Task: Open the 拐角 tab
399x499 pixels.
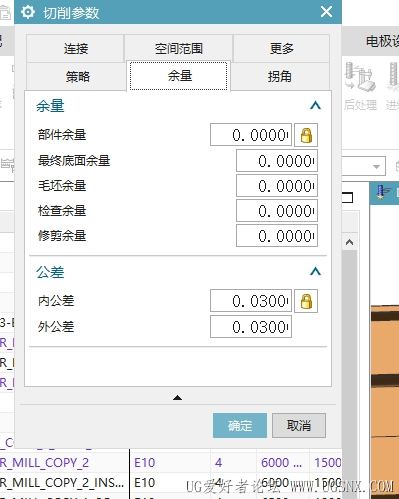Action: (x=280, y=76)
